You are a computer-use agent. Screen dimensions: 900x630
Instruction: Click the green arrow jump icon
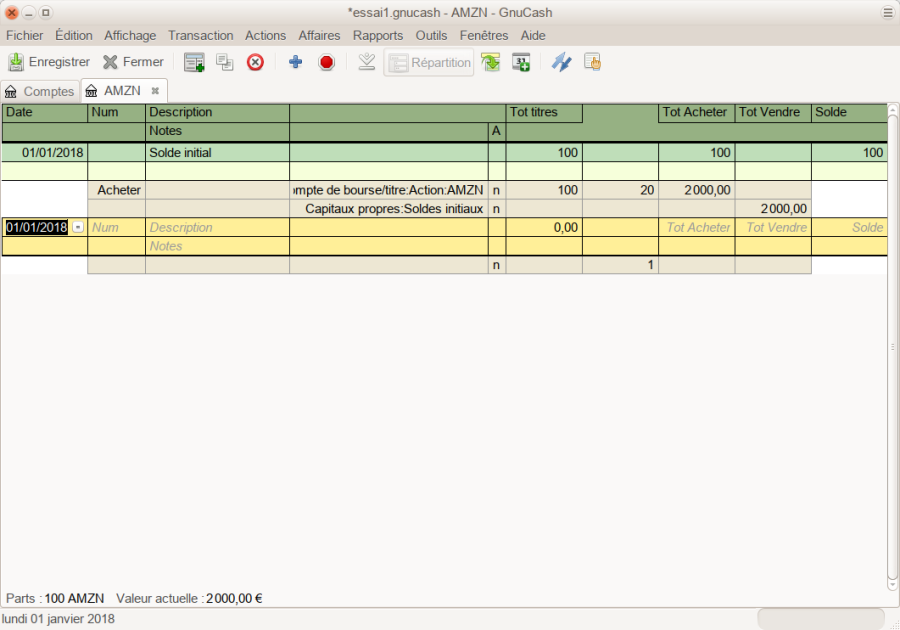(490, 62)
